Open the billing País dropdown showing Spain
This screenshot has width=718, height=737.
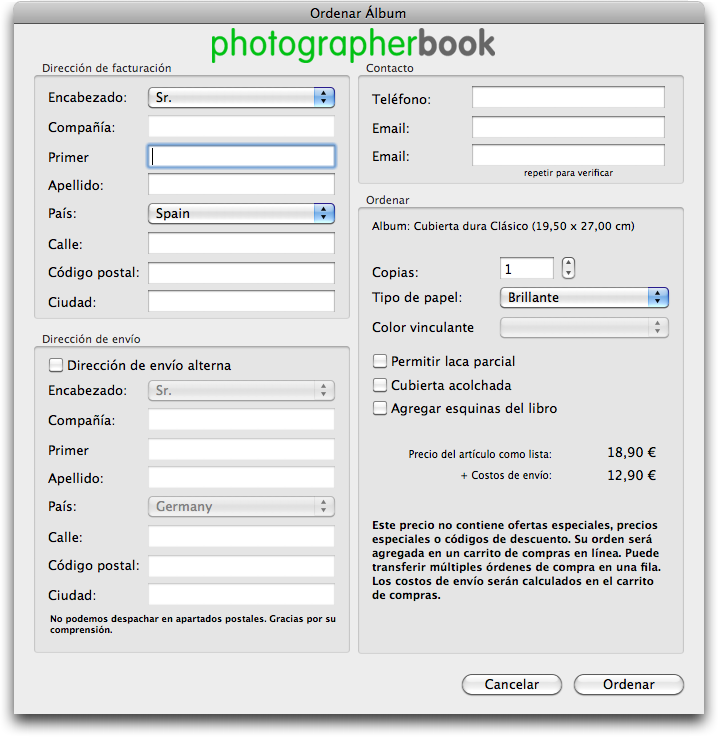(241, 213)
